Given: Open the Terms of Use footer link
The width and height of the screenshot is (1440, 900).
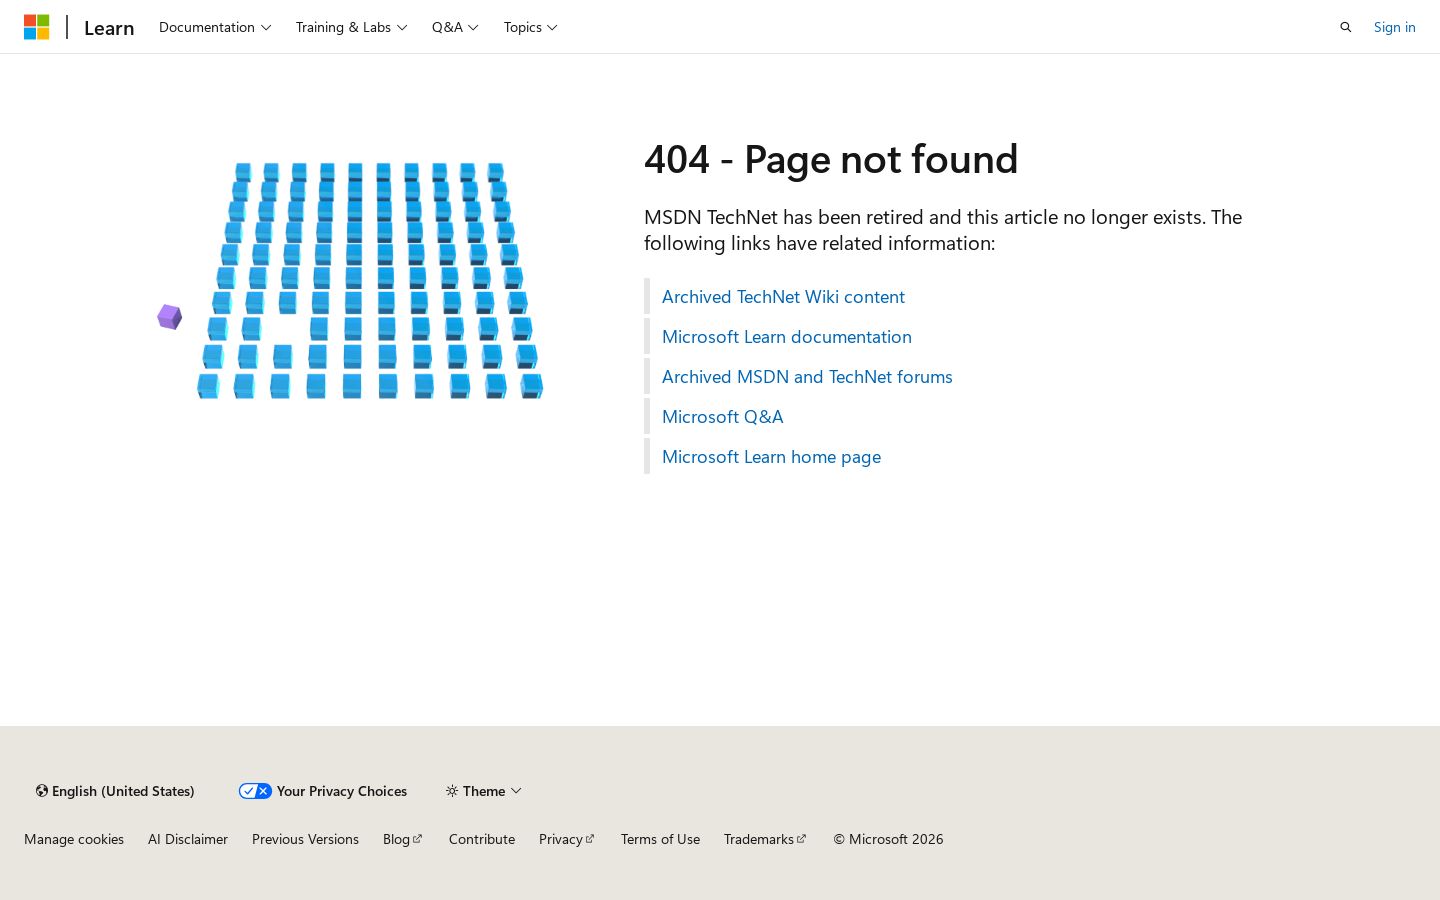Looking at the screenshot, I should [x=660, y=839].
